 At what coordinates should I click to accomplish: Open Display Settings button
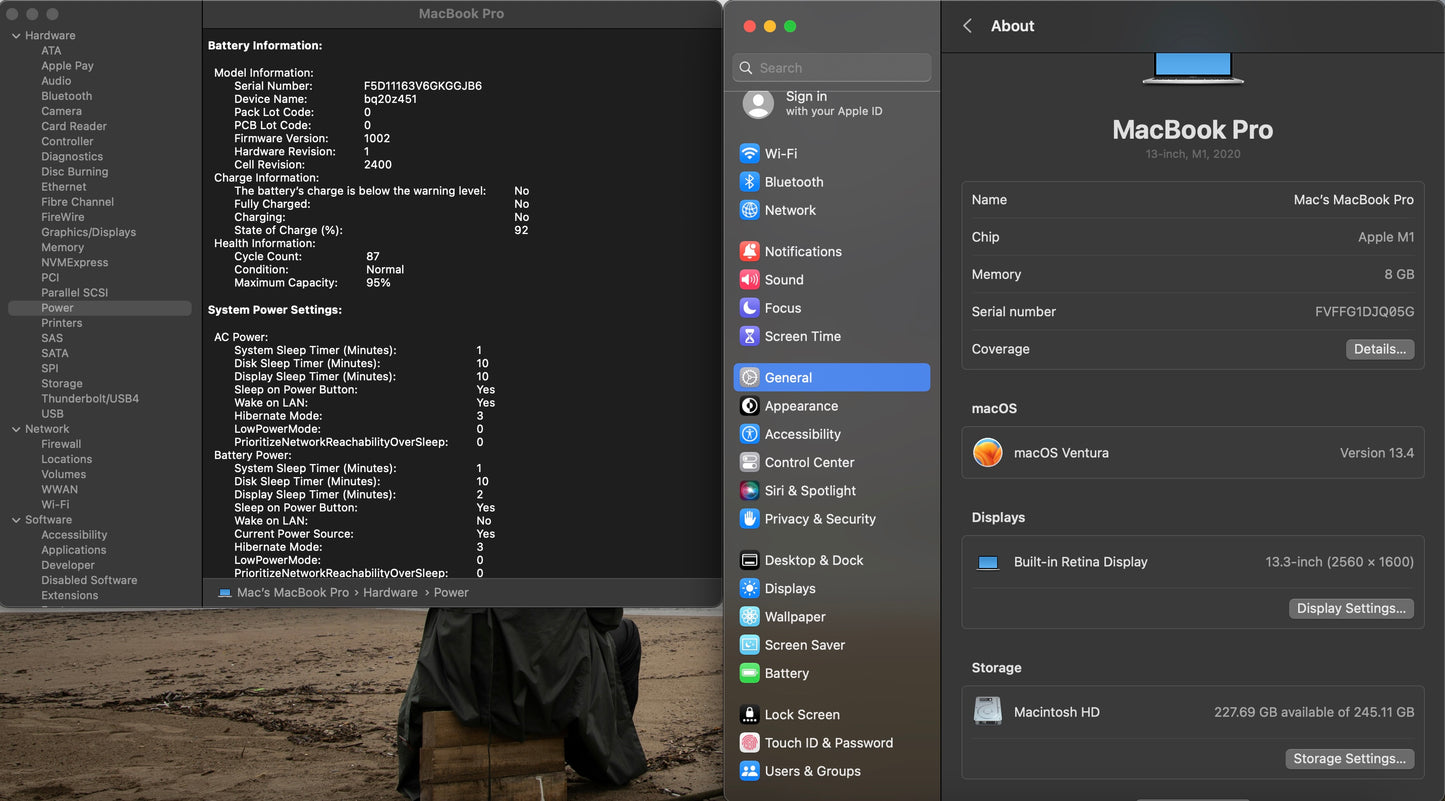click(1351, 608)
